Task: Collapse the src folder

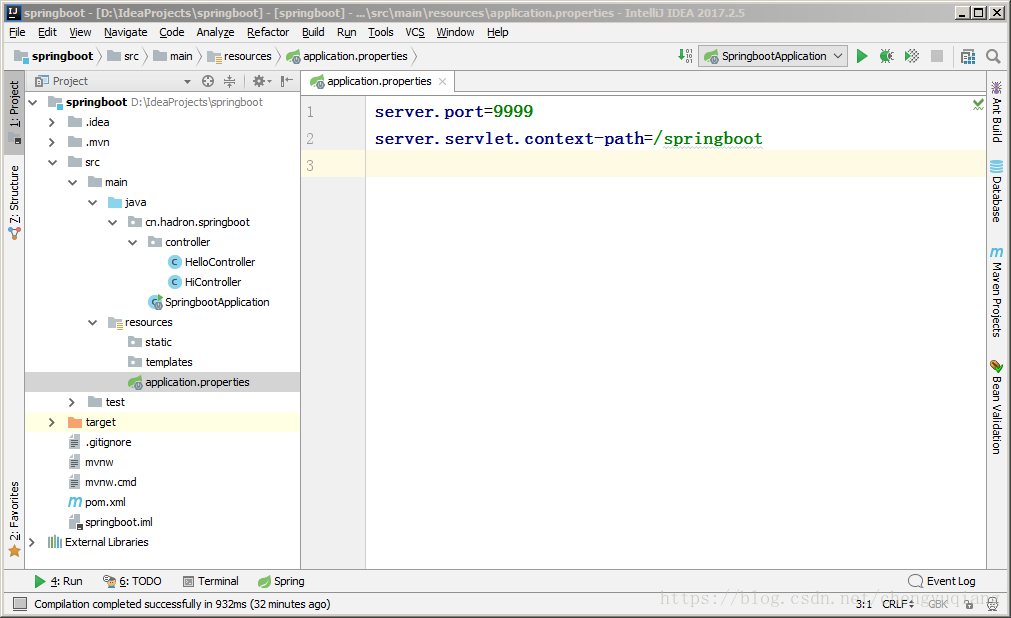Action: tap(52, 162)
